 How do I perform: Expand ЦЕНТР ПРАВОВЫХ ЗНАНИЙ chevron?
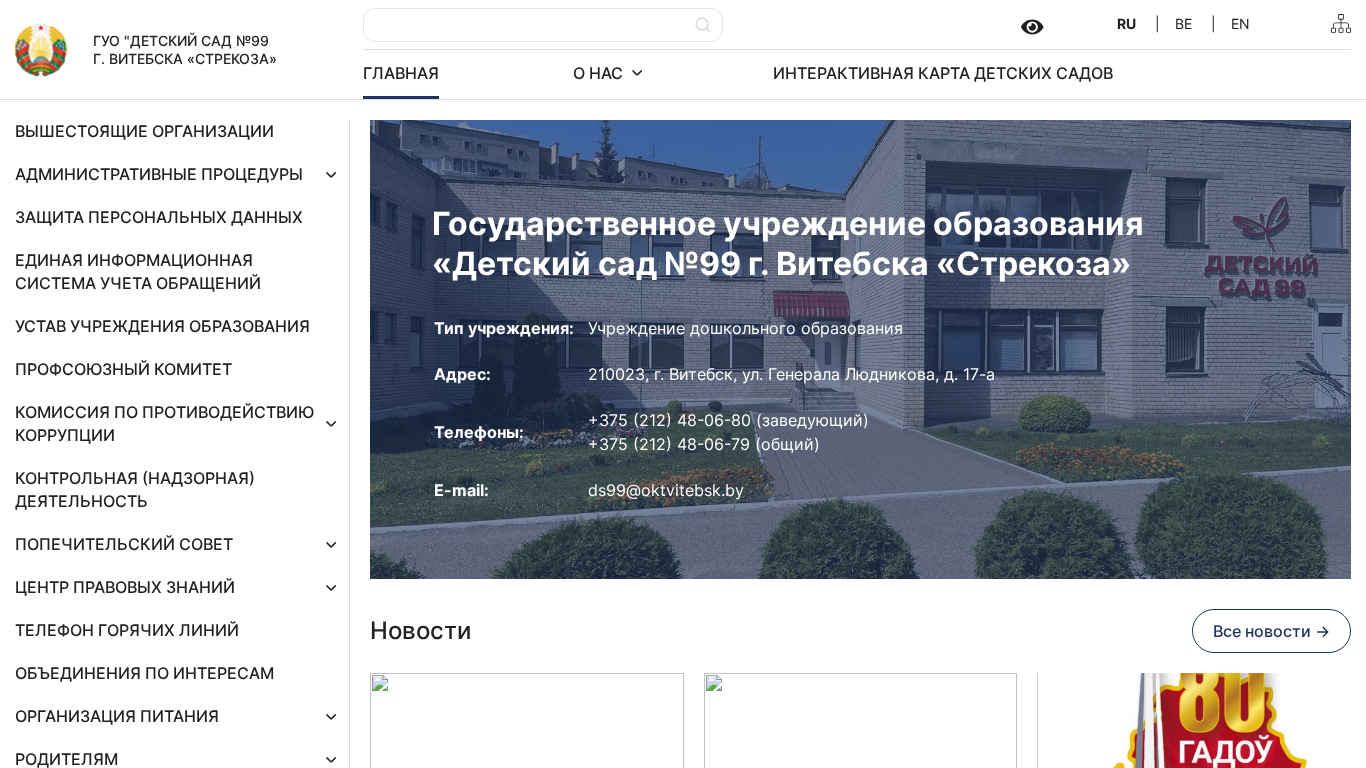pos(331,588)
